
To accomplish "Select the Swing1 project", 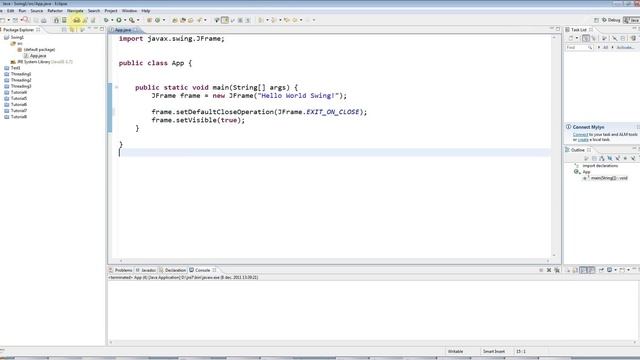I will (14, 37).
